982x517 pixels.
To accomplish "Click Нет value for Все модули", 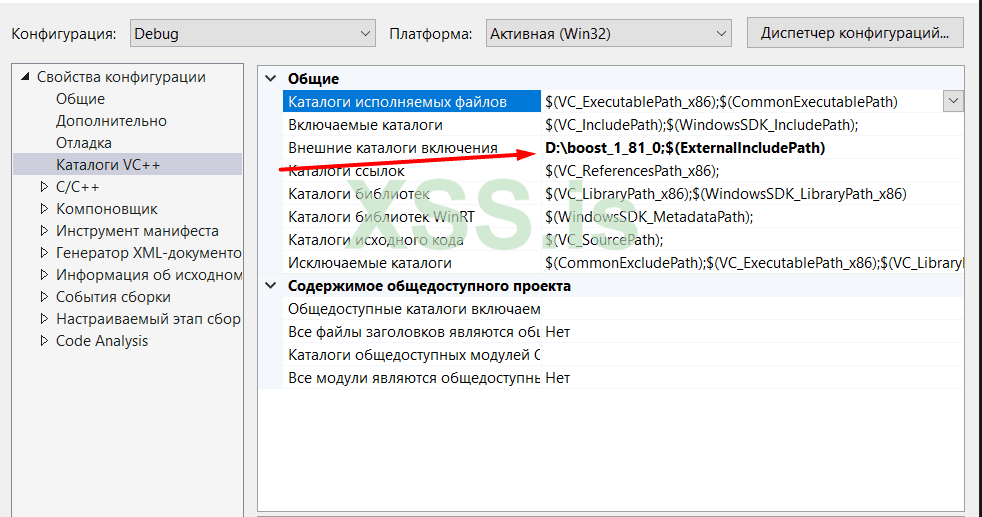I will click(753, 377).
